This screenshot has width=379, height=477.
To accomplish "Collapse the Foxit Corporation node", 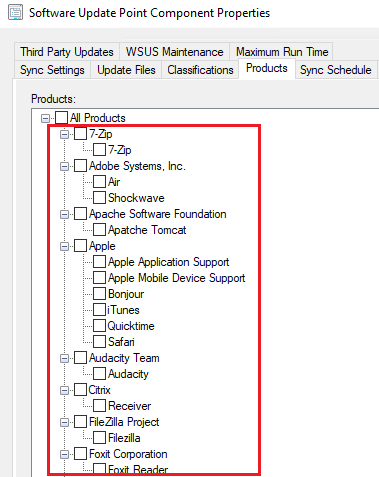I will [x=64, y=454].
